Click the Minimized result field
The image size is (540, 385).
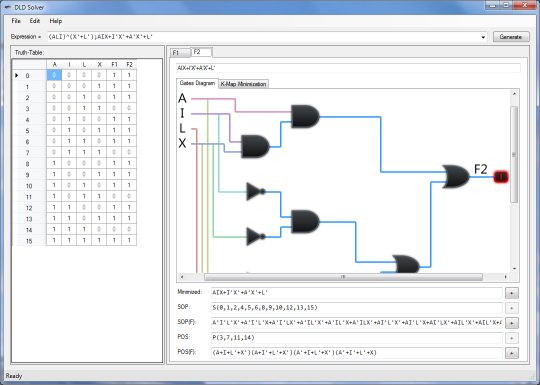point(357,293)
